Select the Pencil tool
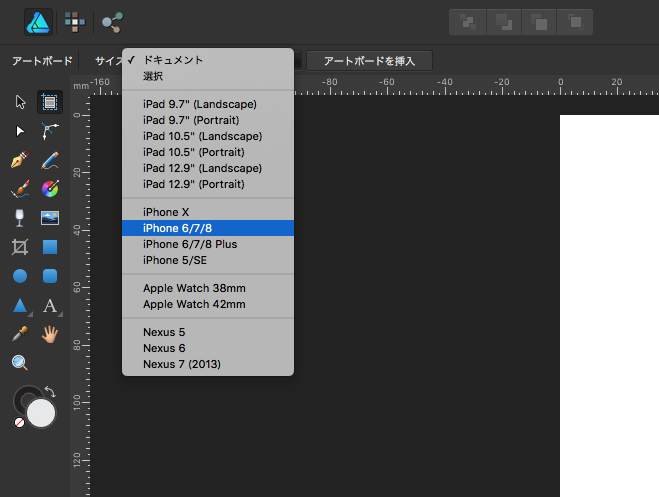Screen dimensions: 659x497 click(x=50, y=160)
